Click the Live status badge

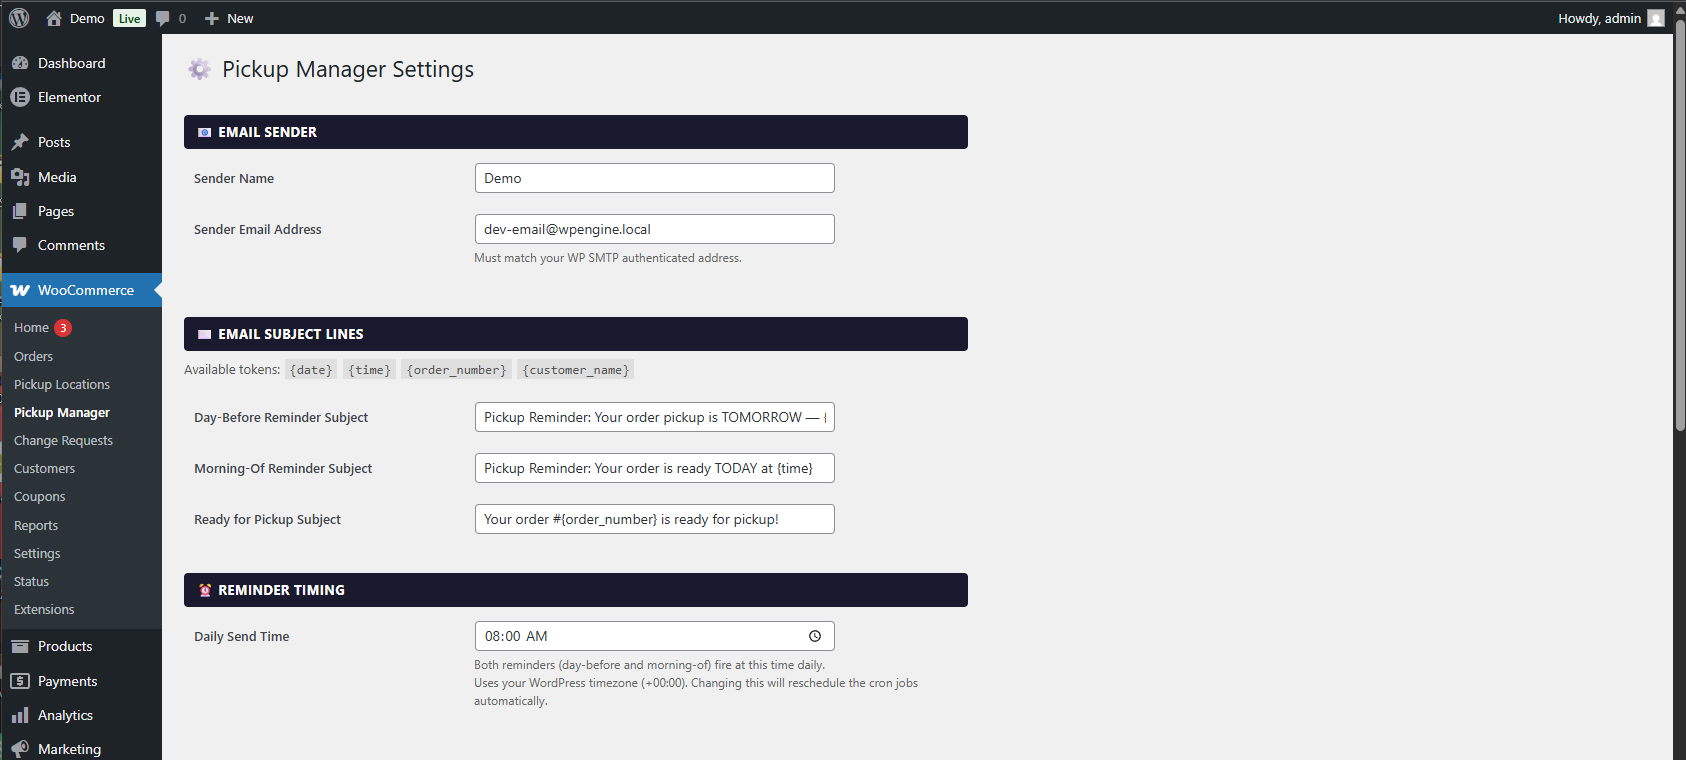(x=129, y=18)
